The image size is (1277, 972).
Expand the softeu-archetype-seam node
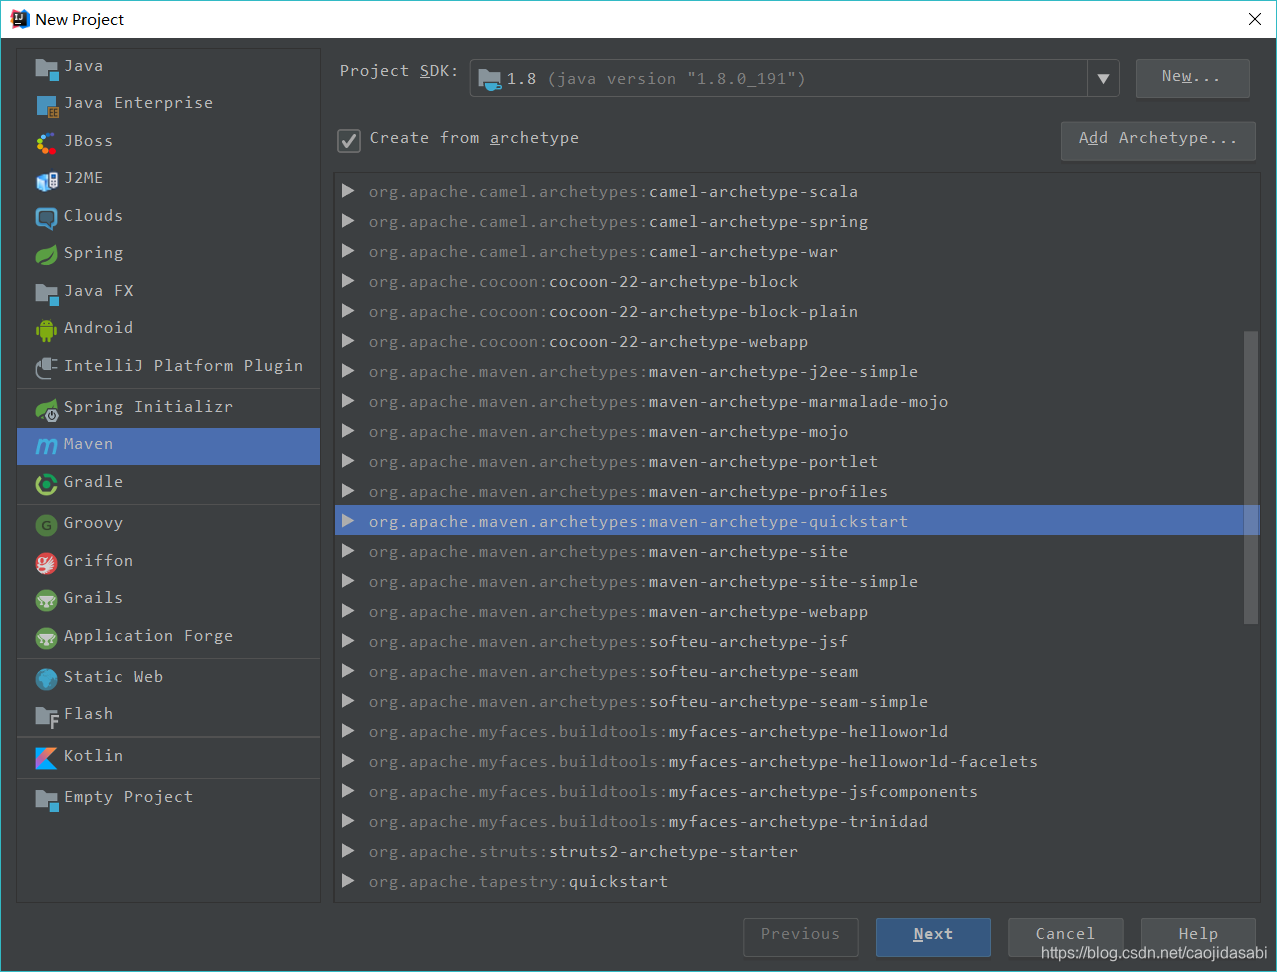point(348,671)
